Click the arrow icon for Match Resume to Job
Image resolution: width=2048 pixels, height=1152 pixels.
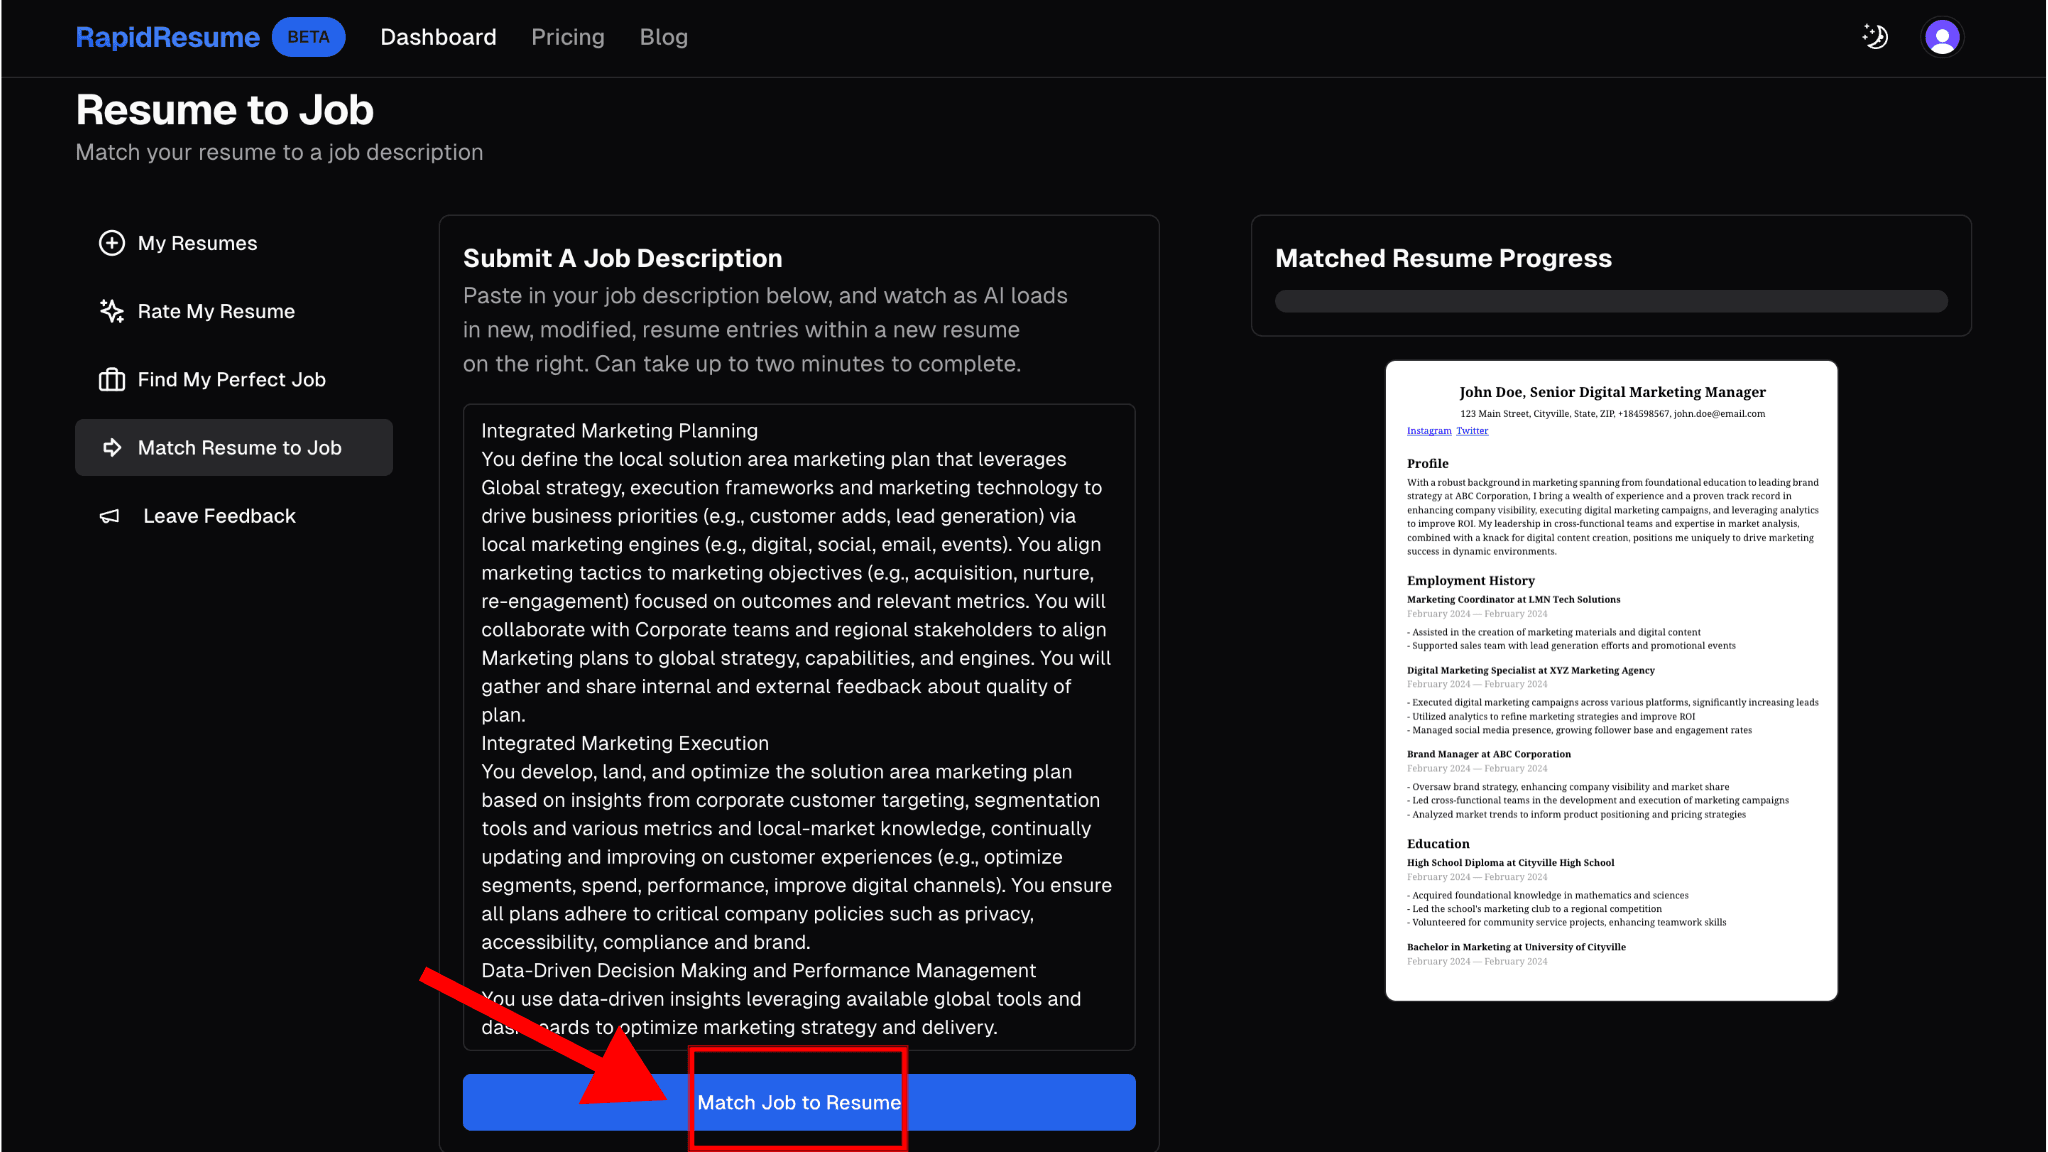click(112, 448)
